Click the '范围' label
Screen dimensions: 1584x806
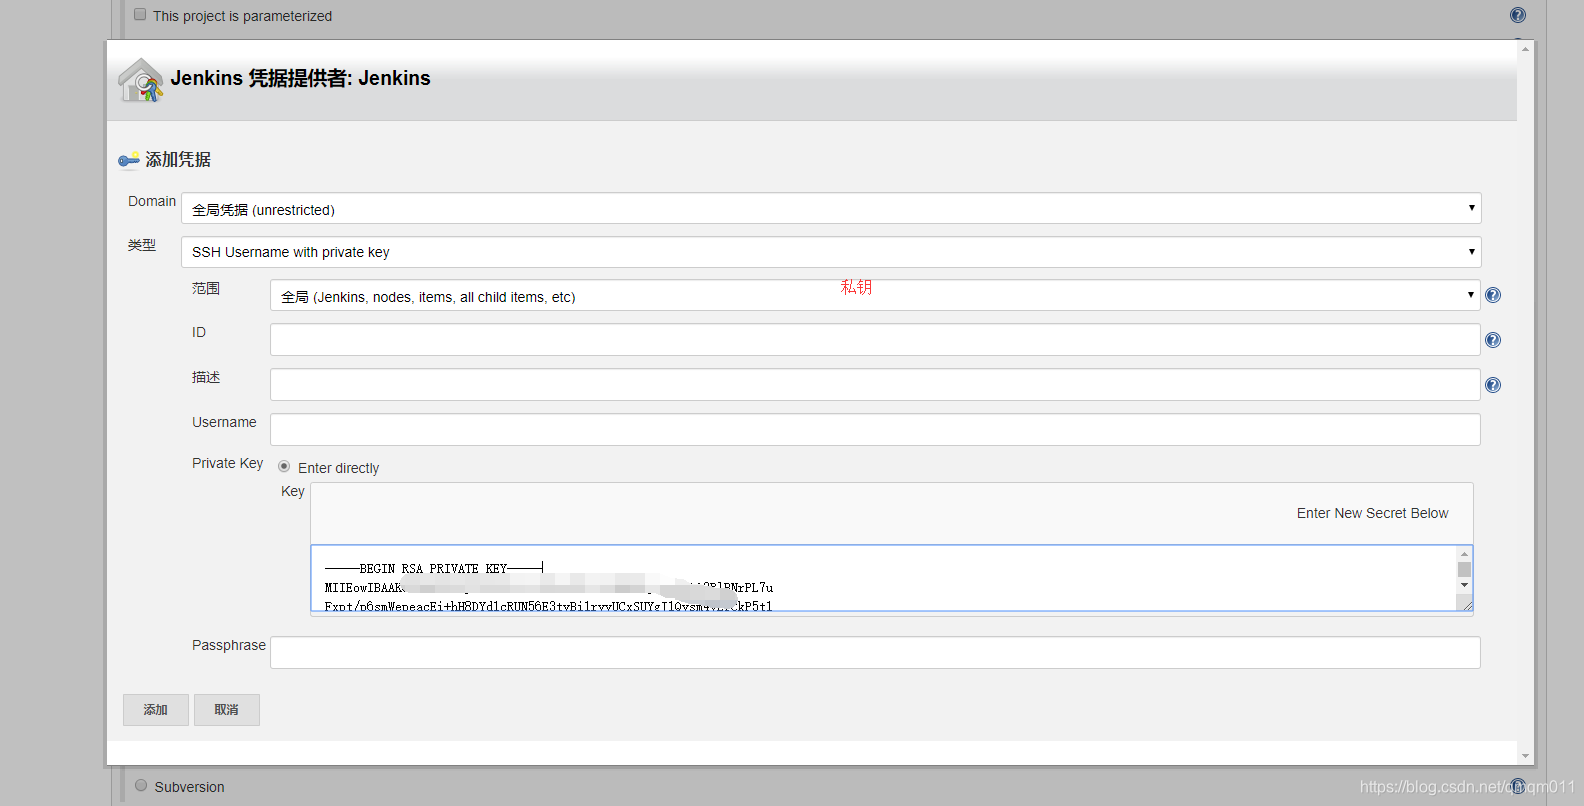point(206,288)
